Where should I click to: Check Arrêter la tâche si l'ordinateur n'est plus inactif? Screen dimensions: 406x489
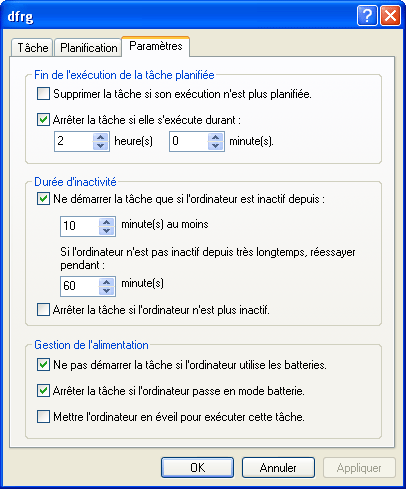click(43, 310)
